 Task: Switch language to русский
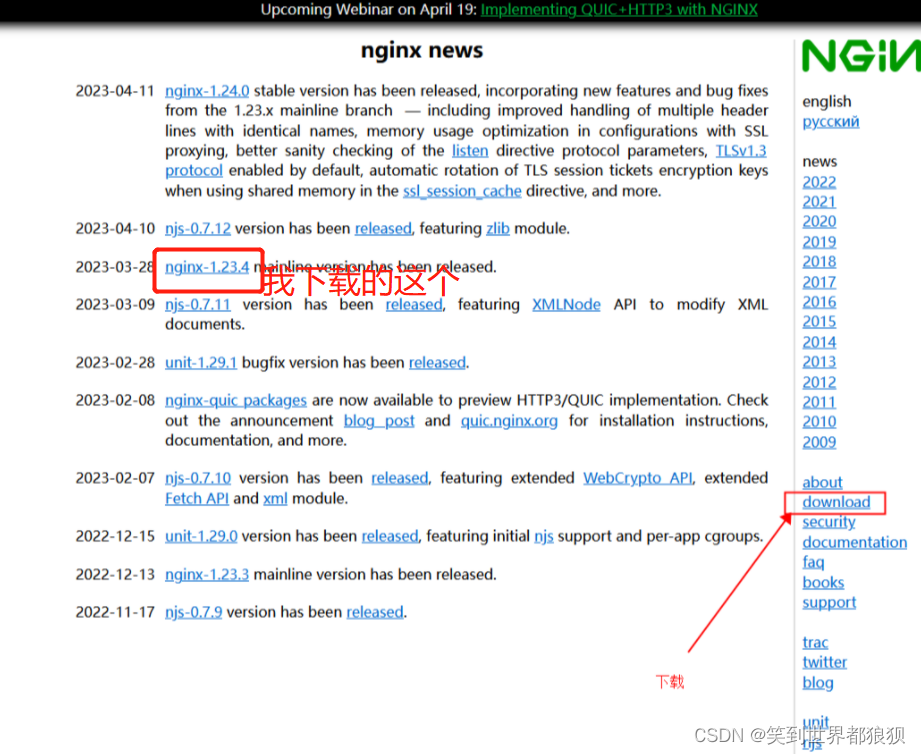(831, 122)
